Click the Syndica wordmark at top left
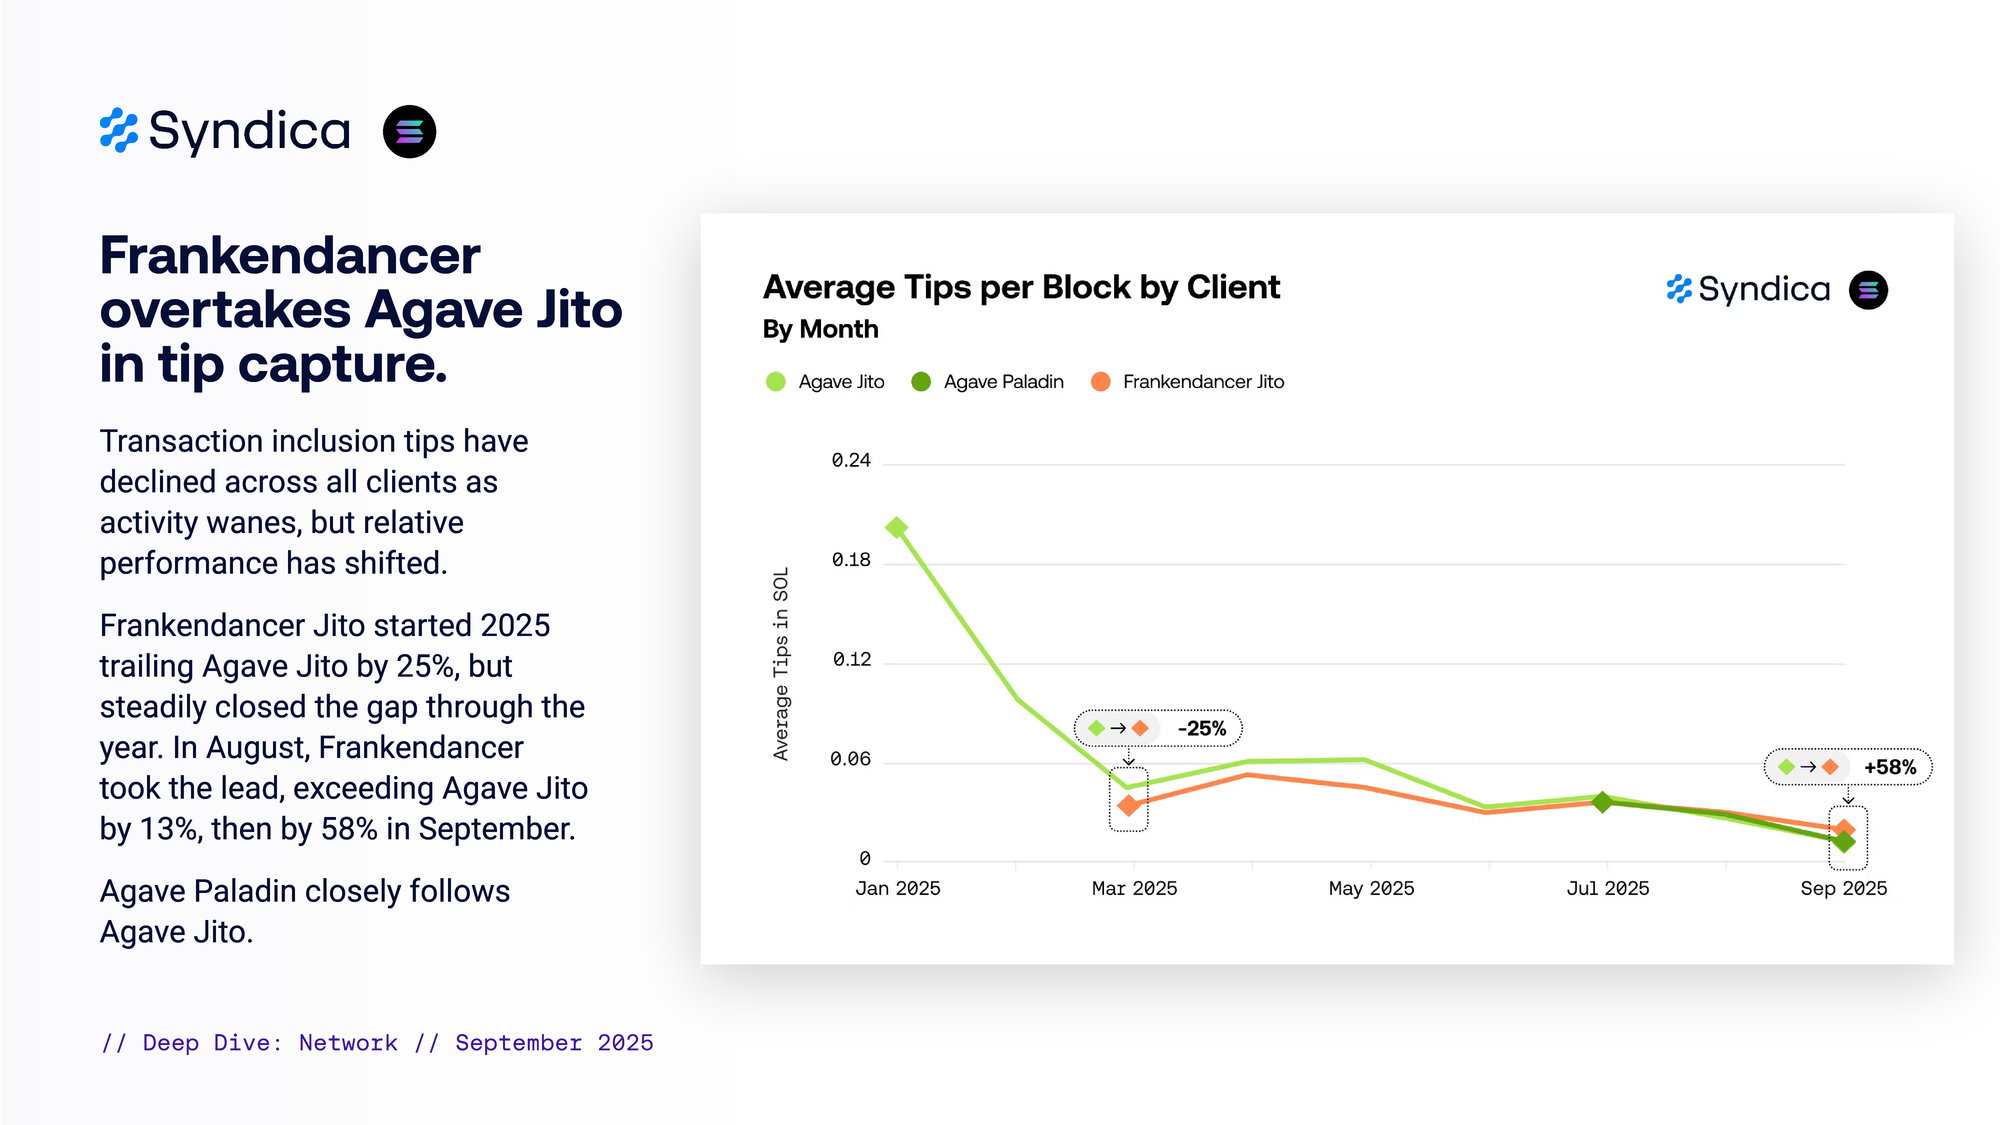 (250, 131)
